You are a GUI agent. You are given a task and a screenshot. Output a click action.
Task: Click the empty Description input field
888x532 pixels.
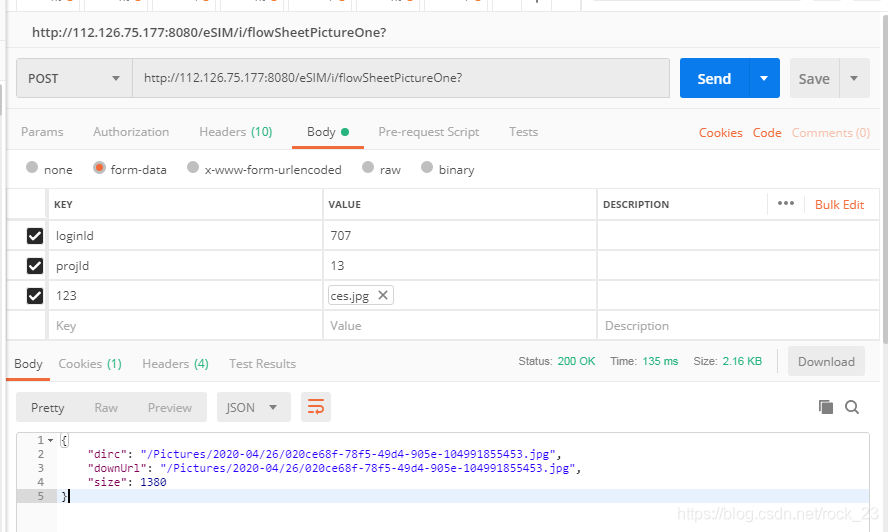tap(738, 326)
